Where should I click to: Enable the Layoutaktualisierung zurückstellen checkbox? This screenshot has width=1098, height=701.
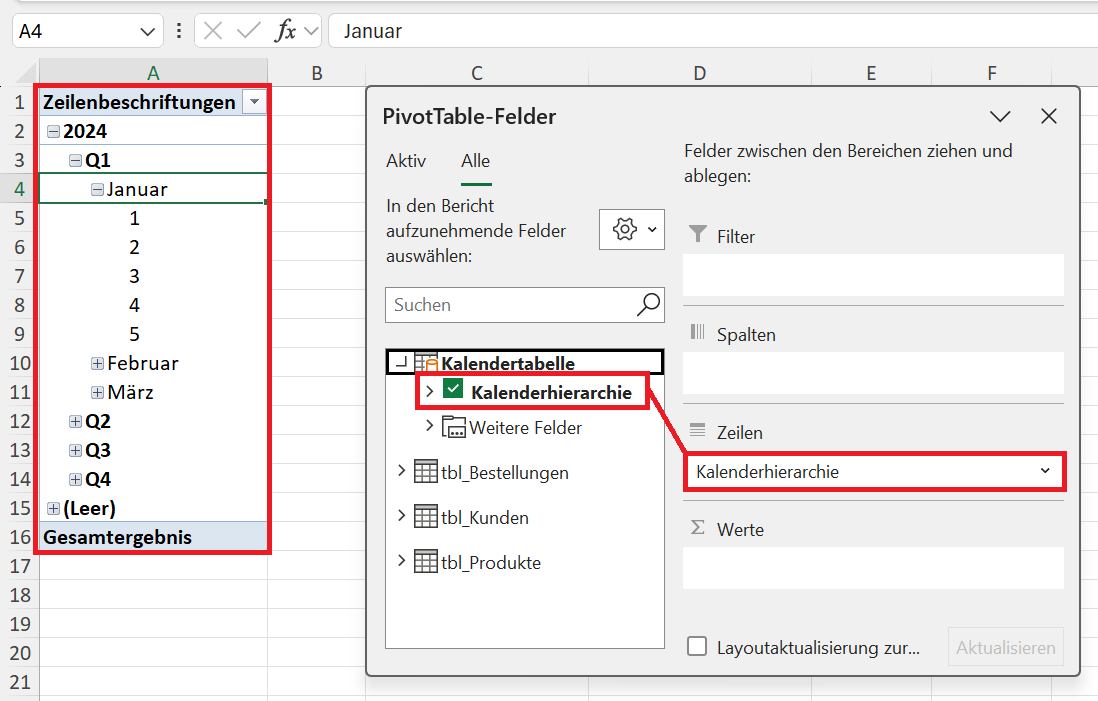tap(697, 646)
